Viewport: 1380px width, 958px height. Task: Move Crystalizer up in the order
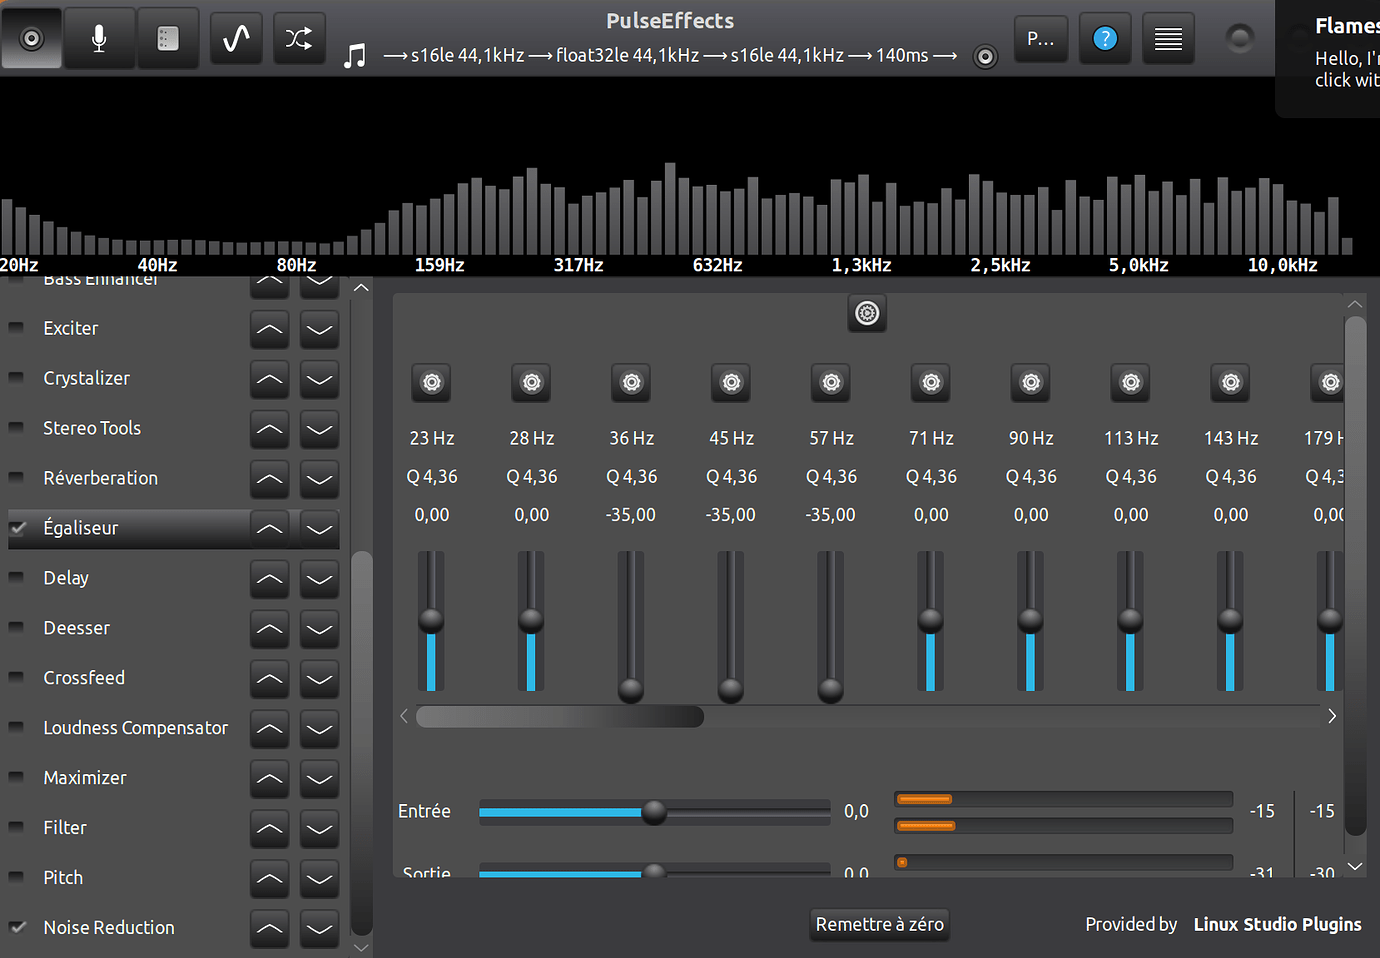pyautogui.click(x=270, y=379)
